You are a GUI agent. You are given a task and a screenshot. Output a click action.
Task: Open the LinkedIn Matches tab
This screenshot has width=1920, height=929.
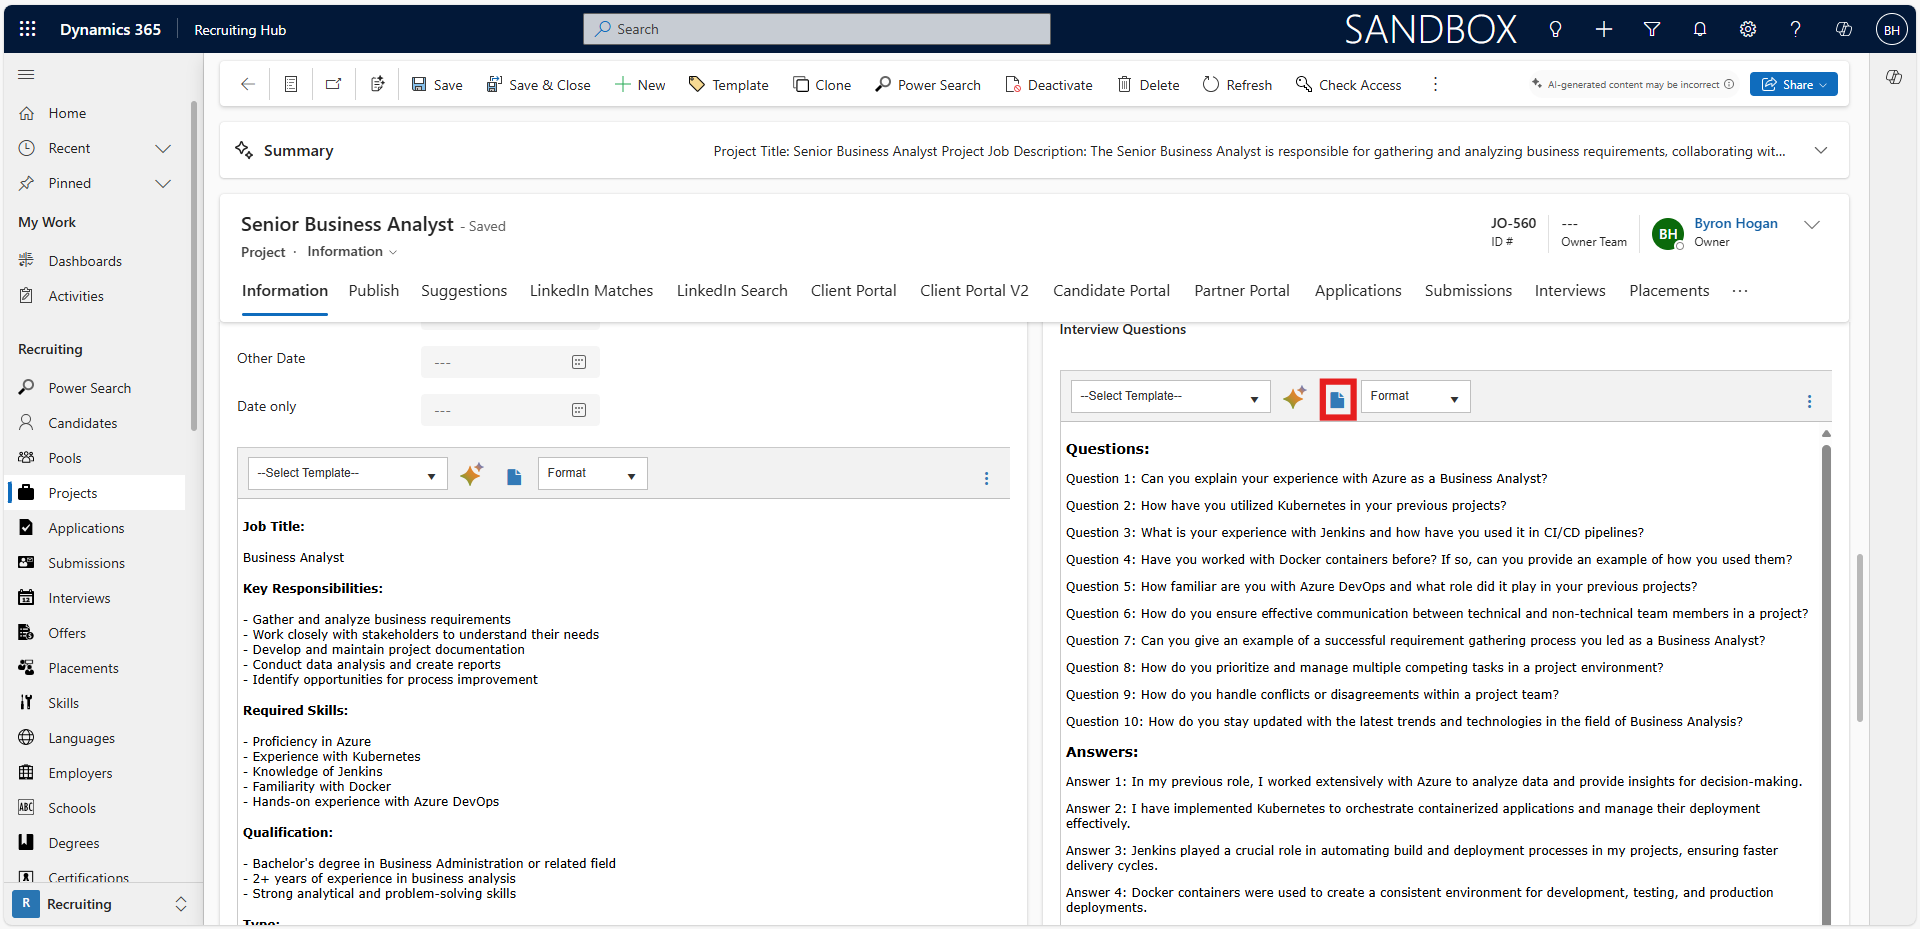pyautogui.click(x=591, y=291)
